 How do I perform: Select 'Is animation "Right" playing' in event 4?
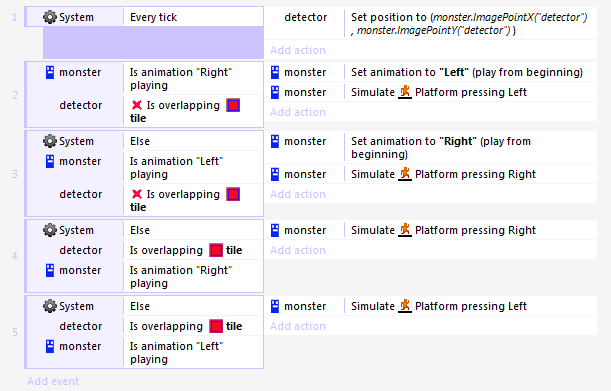(193, 276)
